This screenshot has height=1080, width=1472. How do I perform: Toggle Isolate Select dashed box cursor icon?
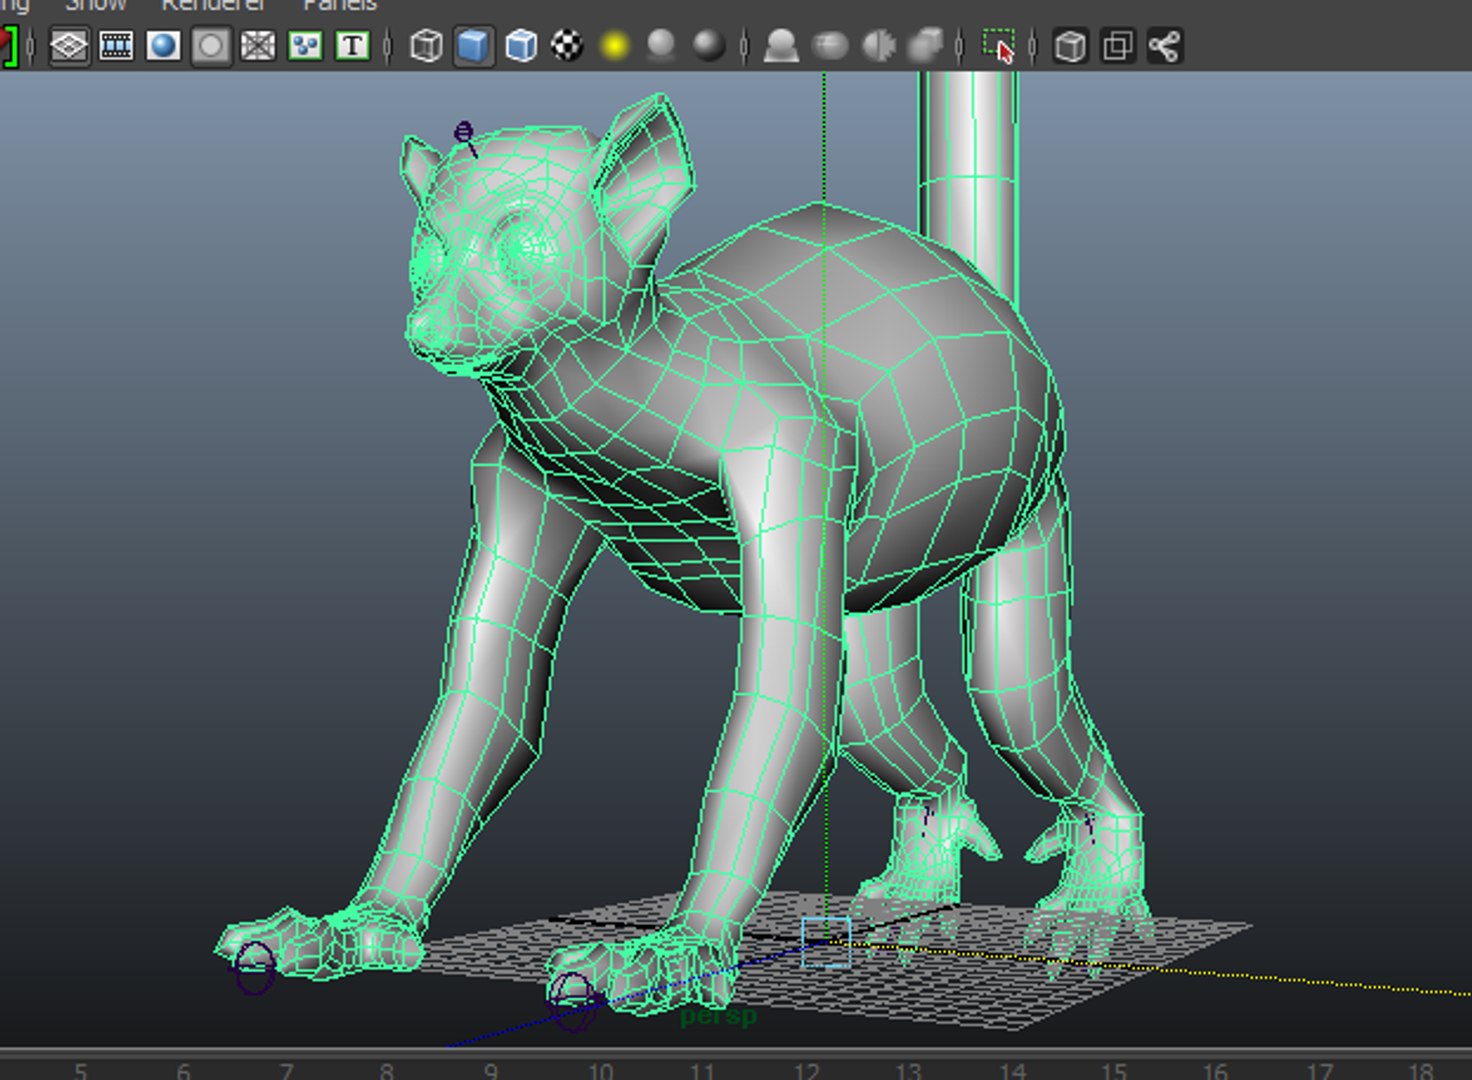tap(998, 46)
